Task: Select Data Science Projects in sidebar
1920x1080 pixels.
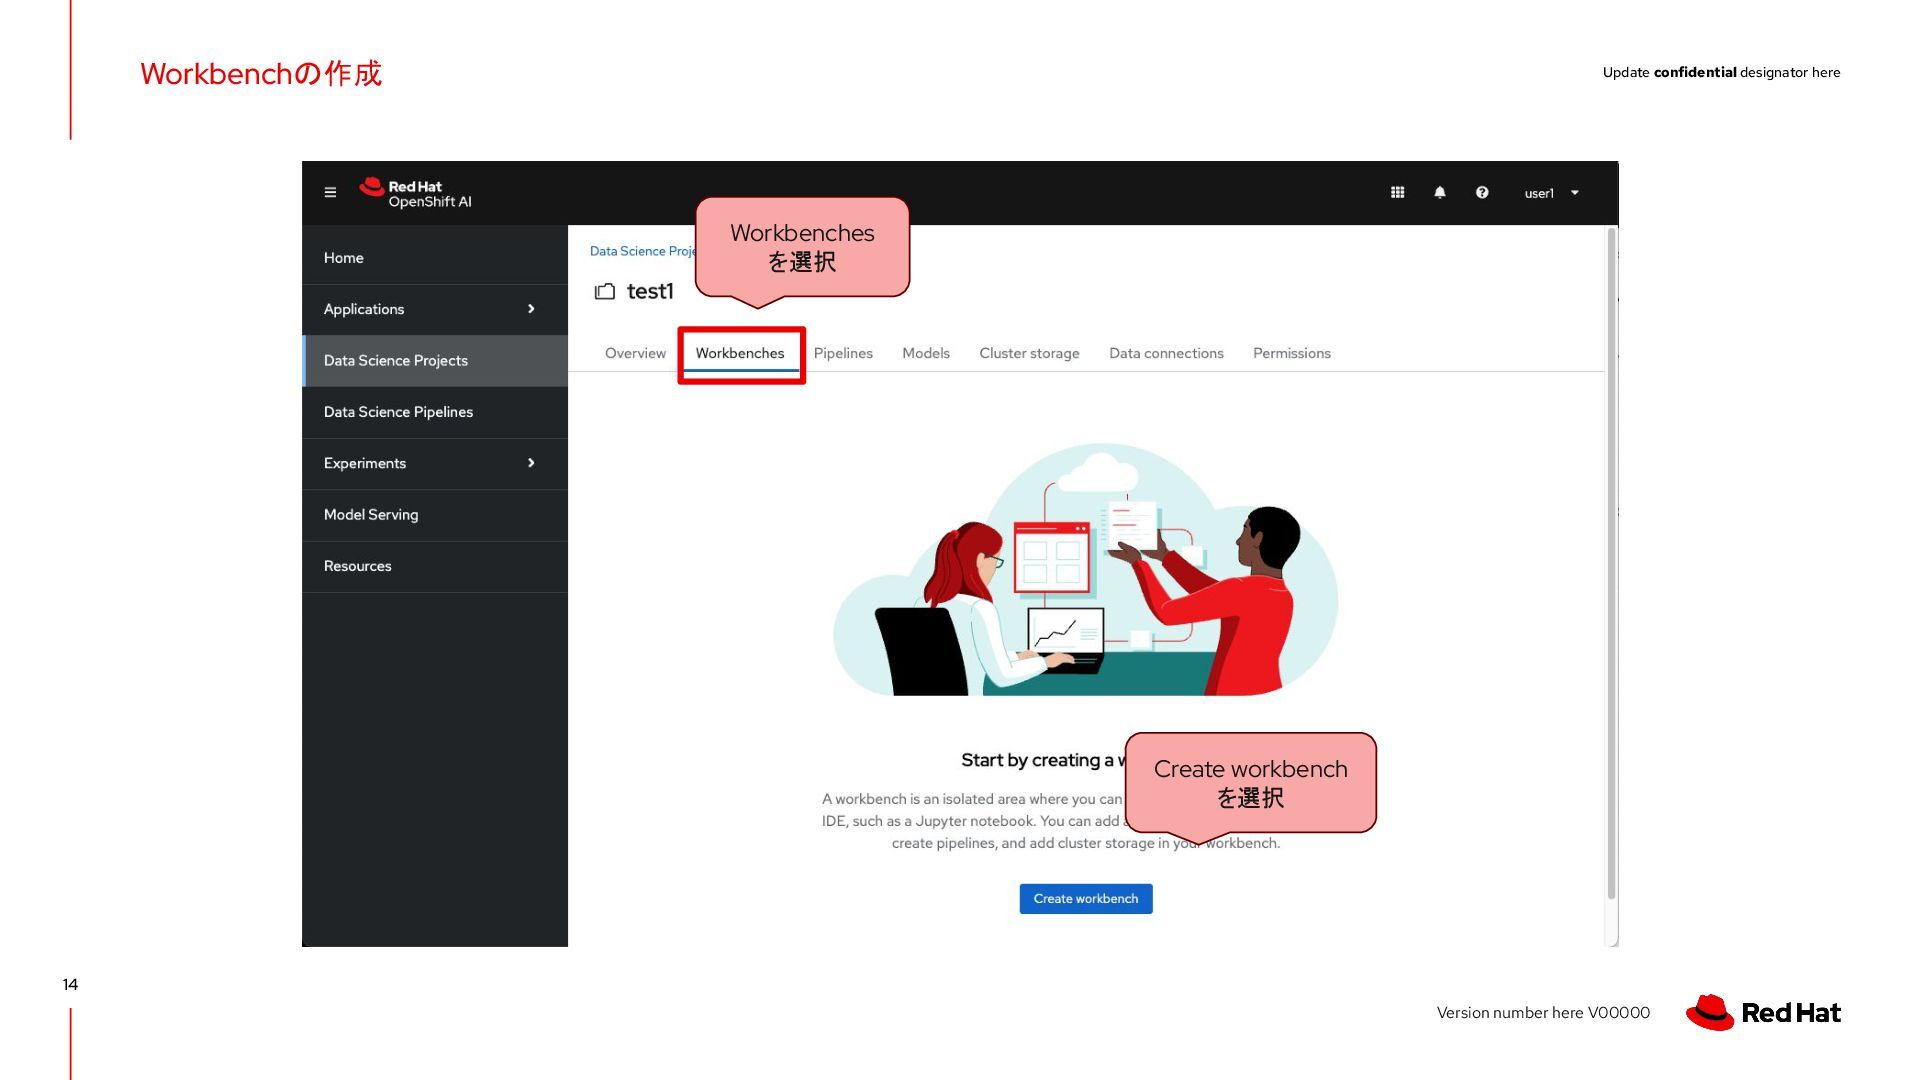Action: (x=435, y=361)
